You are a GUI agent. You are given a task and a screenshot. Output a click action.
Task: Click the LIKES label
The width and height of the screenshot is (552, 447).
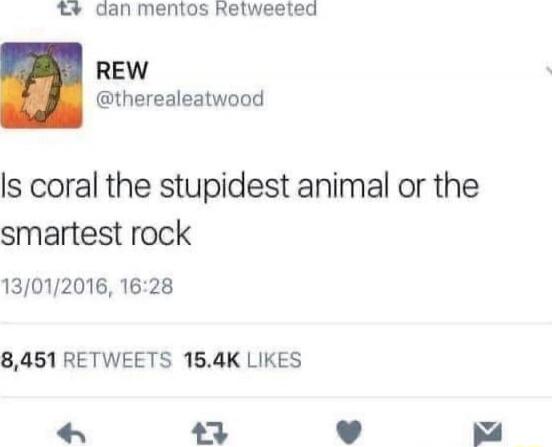click(x=274, y=360)
